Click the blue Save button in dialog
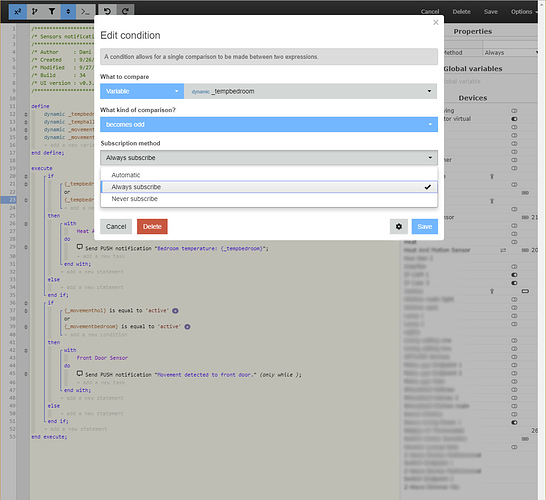 coord(424,227)
